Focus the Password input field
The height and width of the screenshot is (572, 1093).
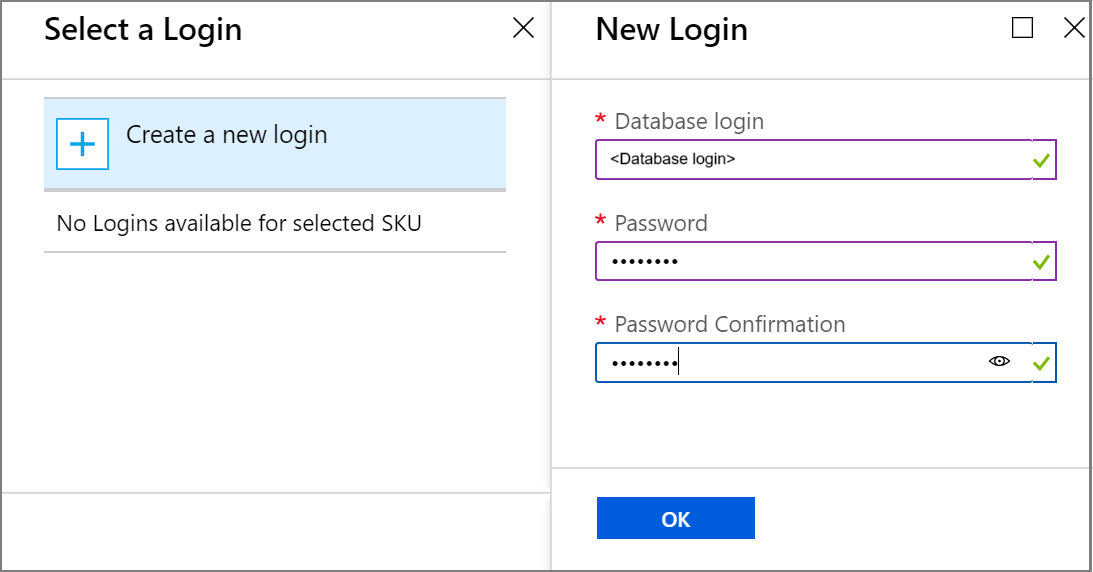tap(812, 261)
